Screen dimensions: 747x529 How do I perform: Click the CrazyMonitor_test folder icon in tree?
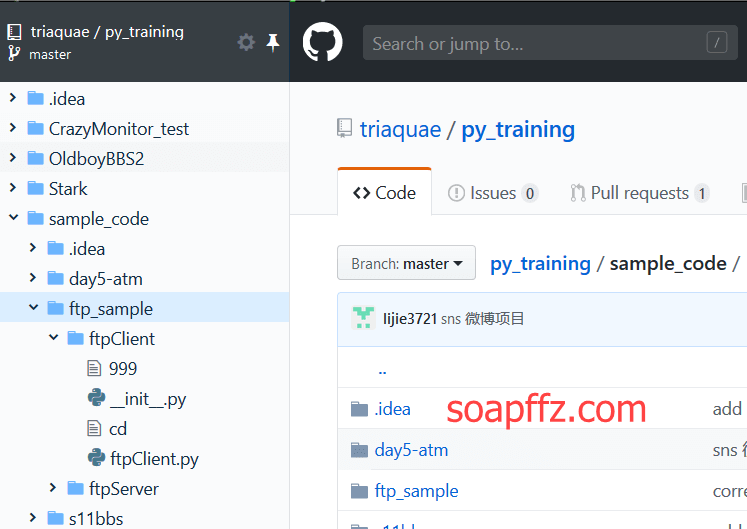pyautogui.click(x=36, y=128)
